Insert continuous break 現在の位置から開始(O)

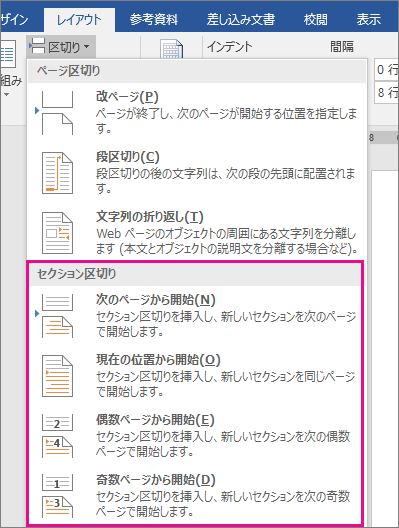point(195,375)
